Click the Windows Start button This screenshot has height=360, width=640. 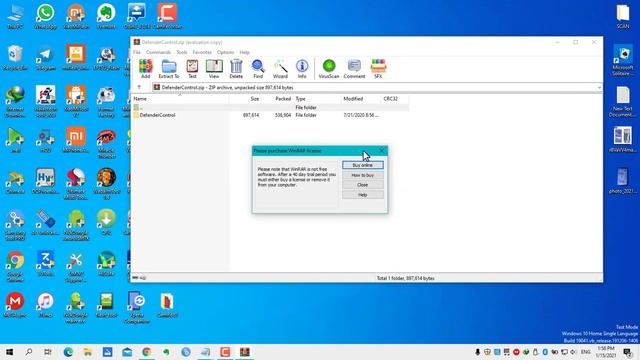click(9, 352)
